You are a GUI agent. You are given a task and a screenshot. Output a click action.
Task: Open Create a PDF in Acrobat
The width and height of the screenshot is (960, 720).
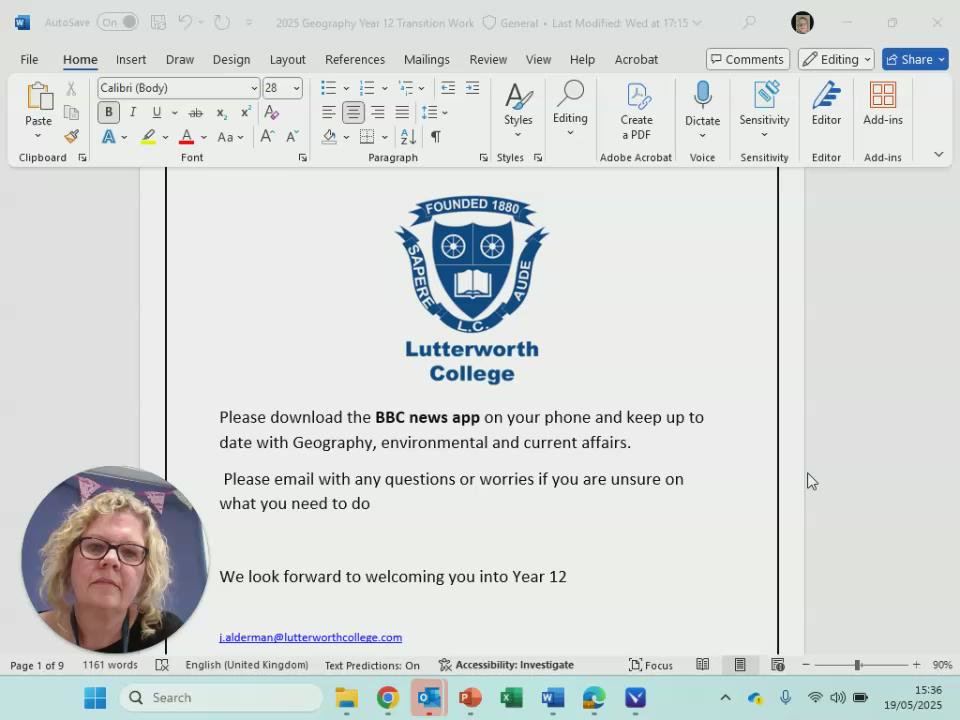tap(636, 111)
